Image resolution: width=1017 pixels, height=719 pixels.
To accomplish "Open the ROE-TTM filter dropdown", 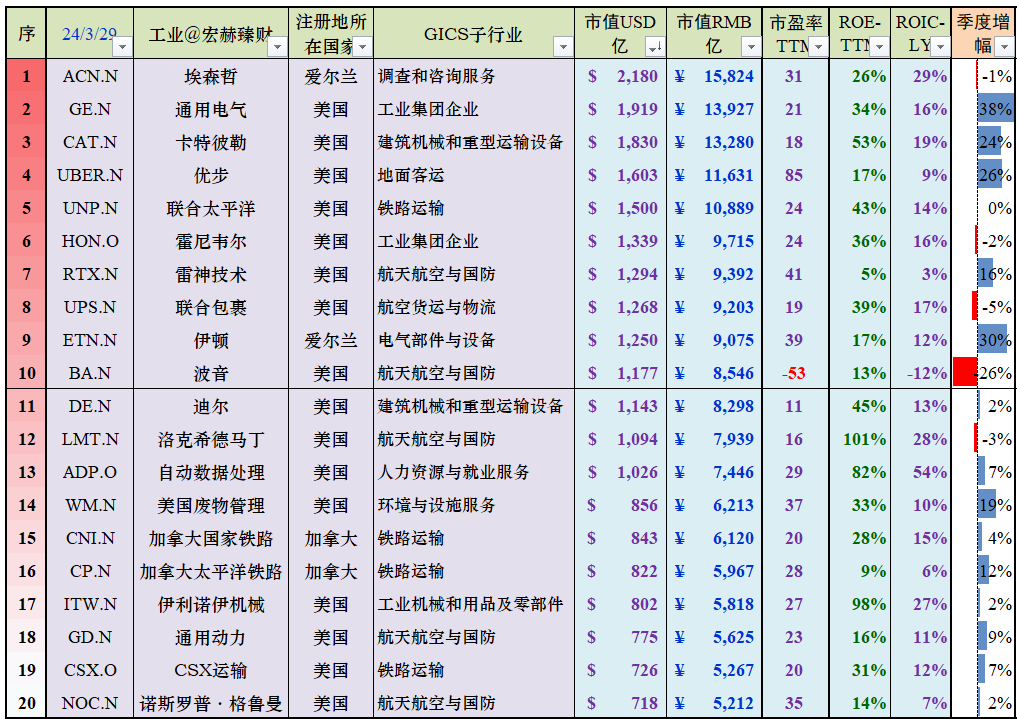I will (x=879, y=47).
